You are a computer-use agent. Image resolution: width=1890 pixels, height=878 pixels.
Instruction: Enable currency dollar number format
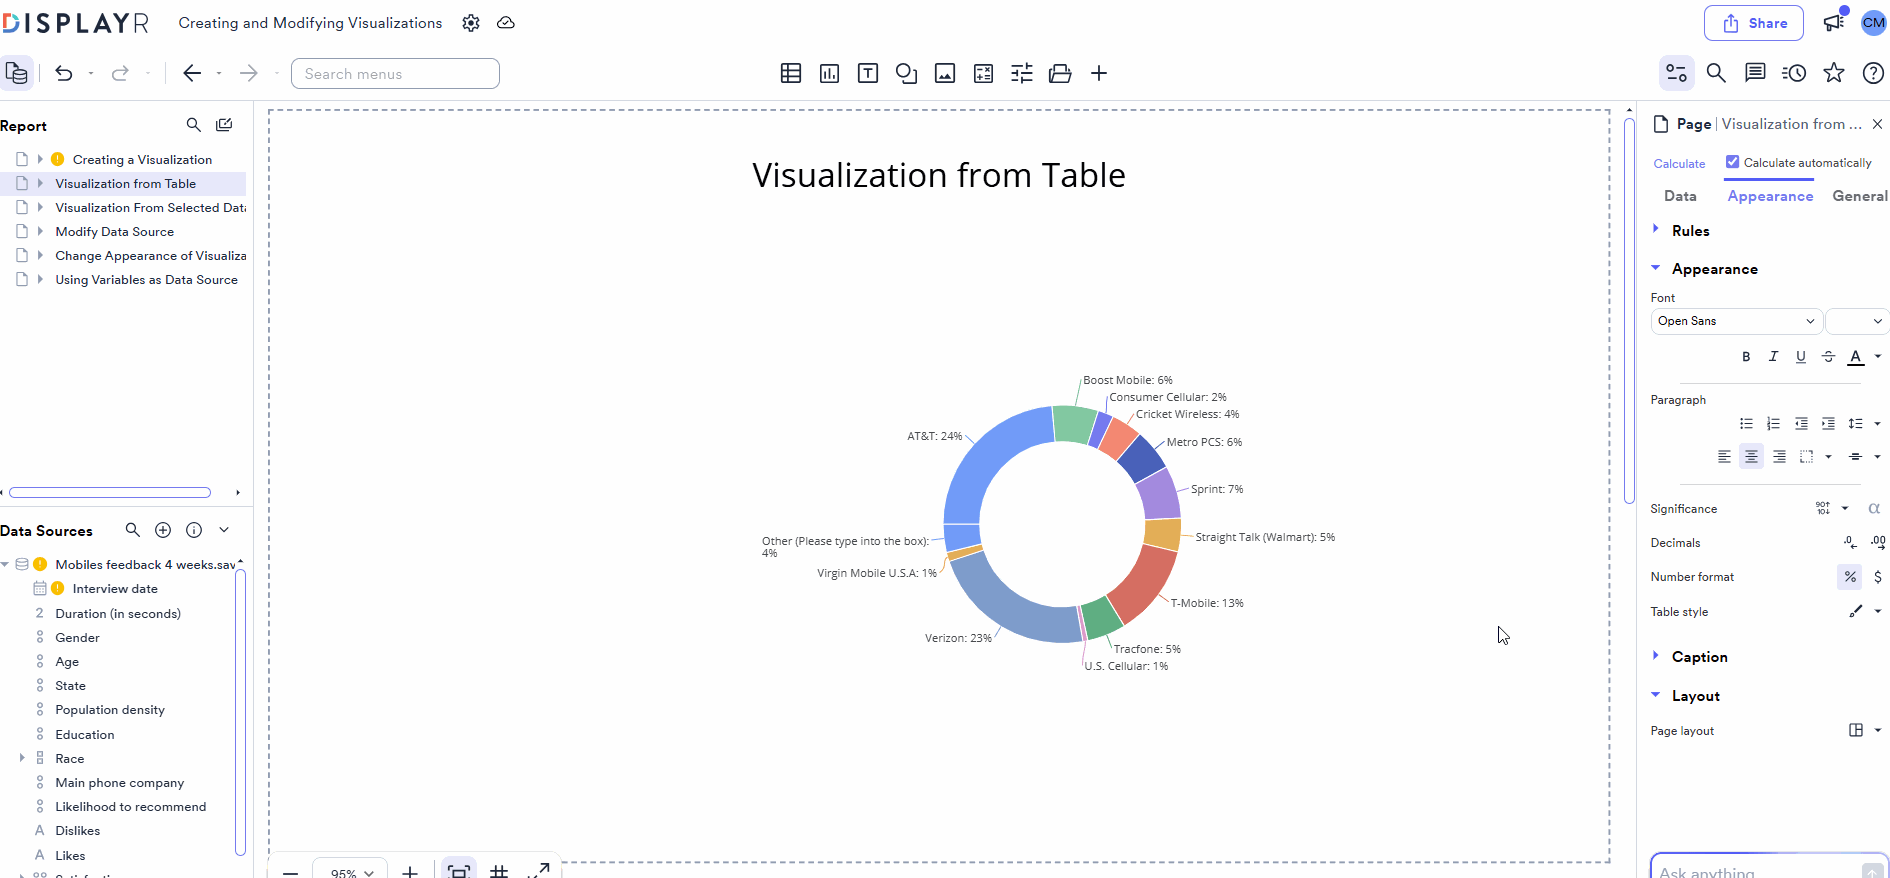click(x=1878, y=577)
